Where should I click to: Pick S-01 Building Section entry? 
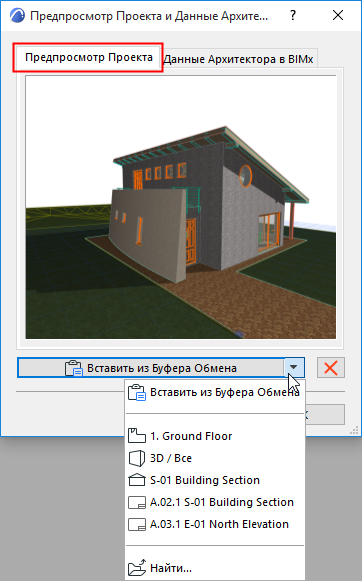(215, 480)
